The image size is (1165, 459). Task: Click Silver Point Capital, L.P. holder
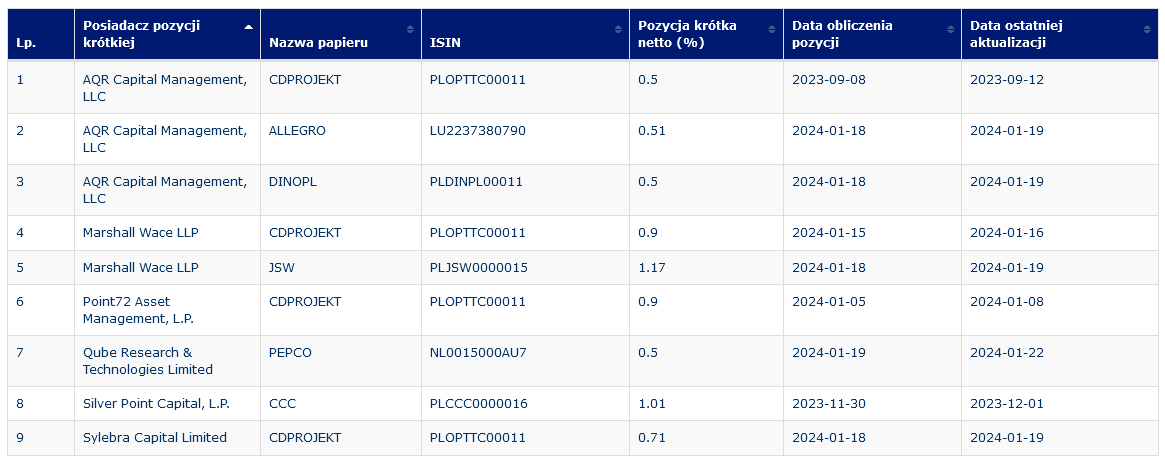[156, 404]
